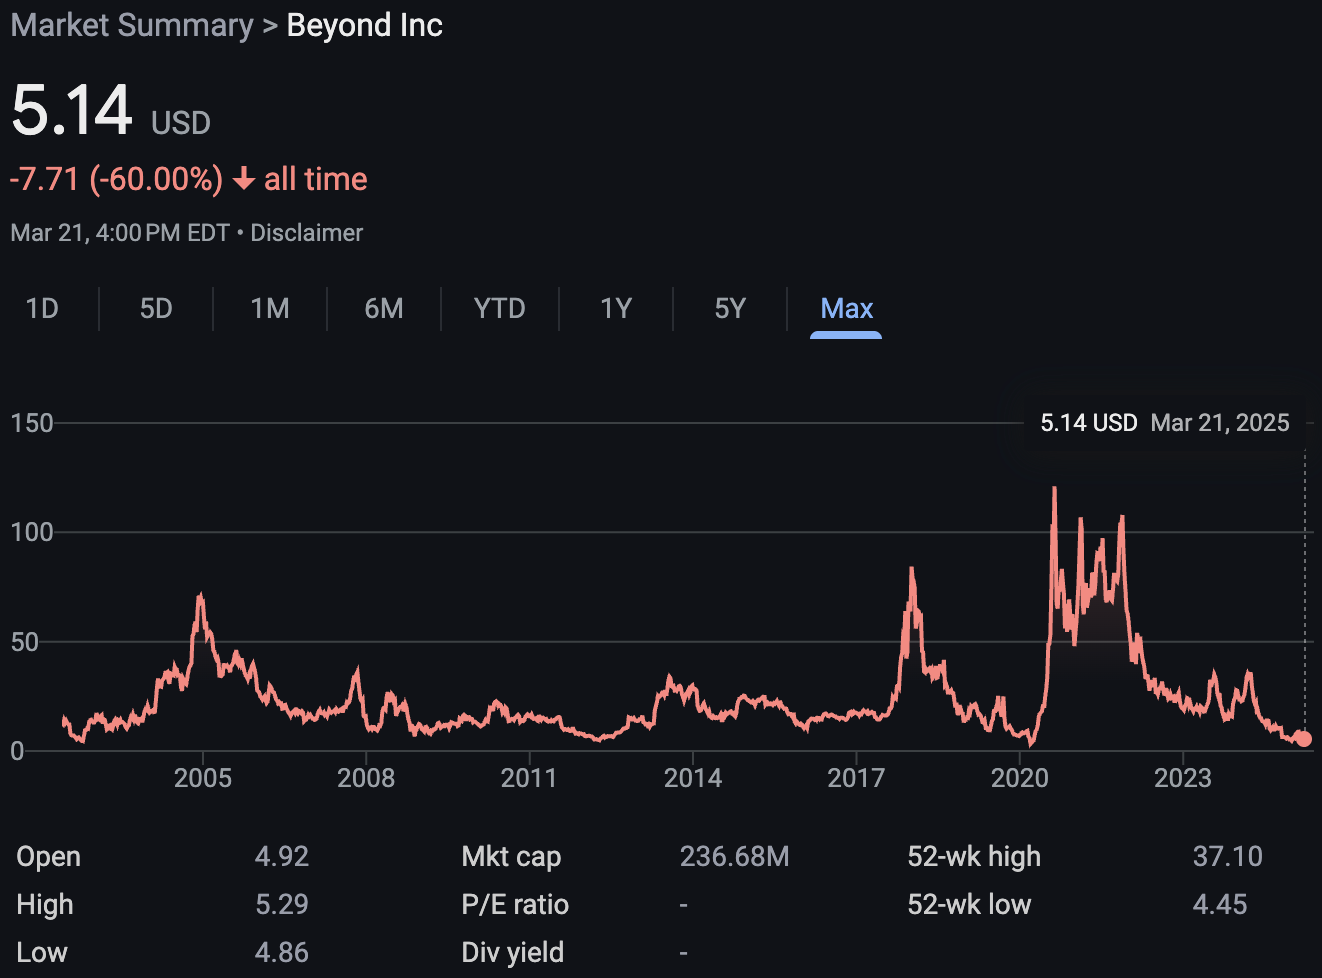Click the 2014 x-axis label

click(693, 778)
